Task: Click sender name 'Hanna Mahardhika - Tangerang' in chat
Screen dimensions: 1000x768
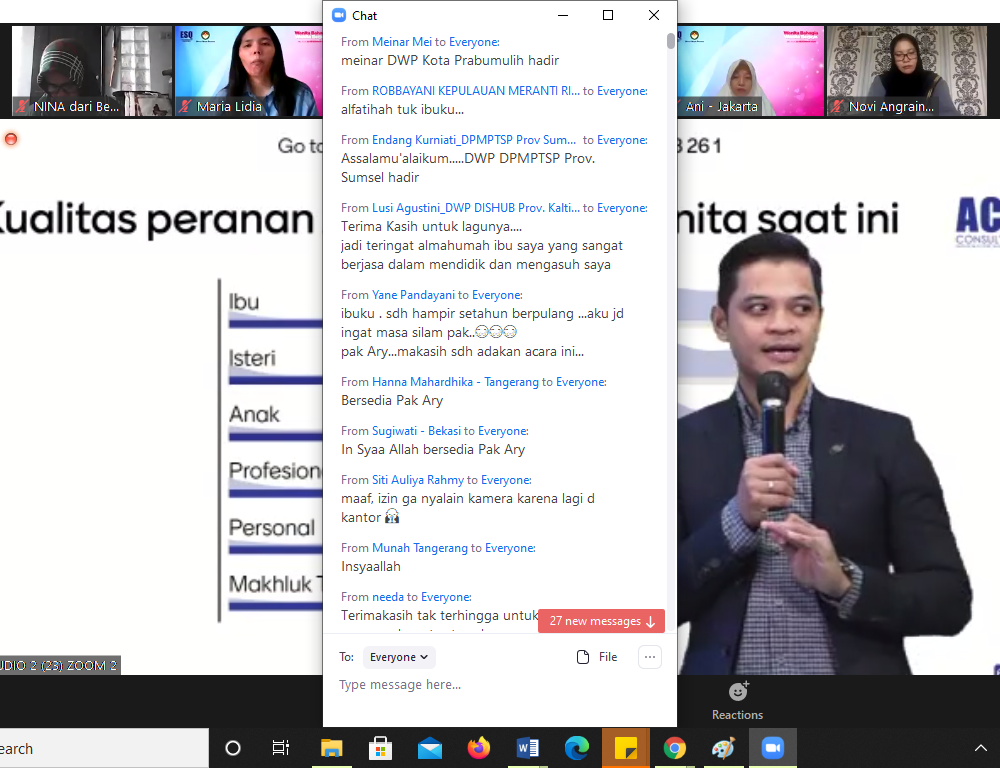Action: pos(455,382)
